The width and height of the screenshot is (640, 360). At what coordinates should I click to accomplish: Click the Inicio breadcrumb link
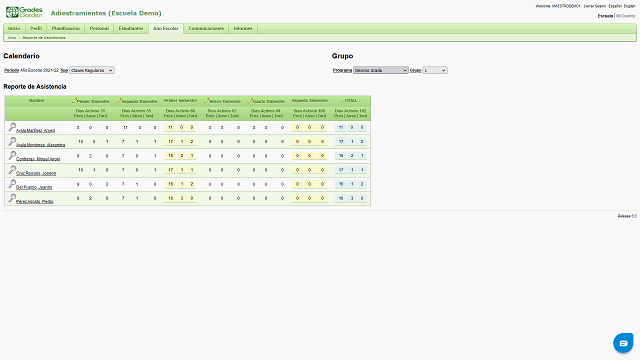12,38
